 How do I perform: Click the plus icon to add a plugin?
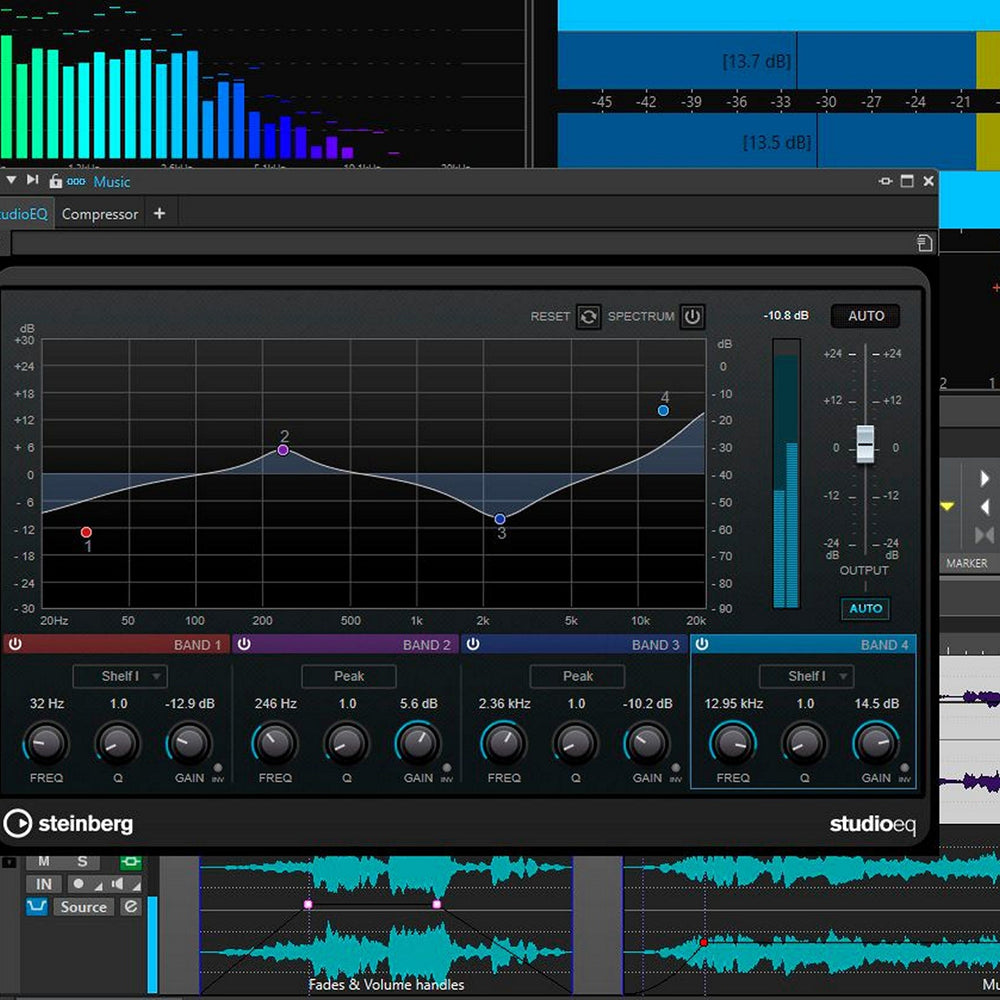click(x=159, y=213)
